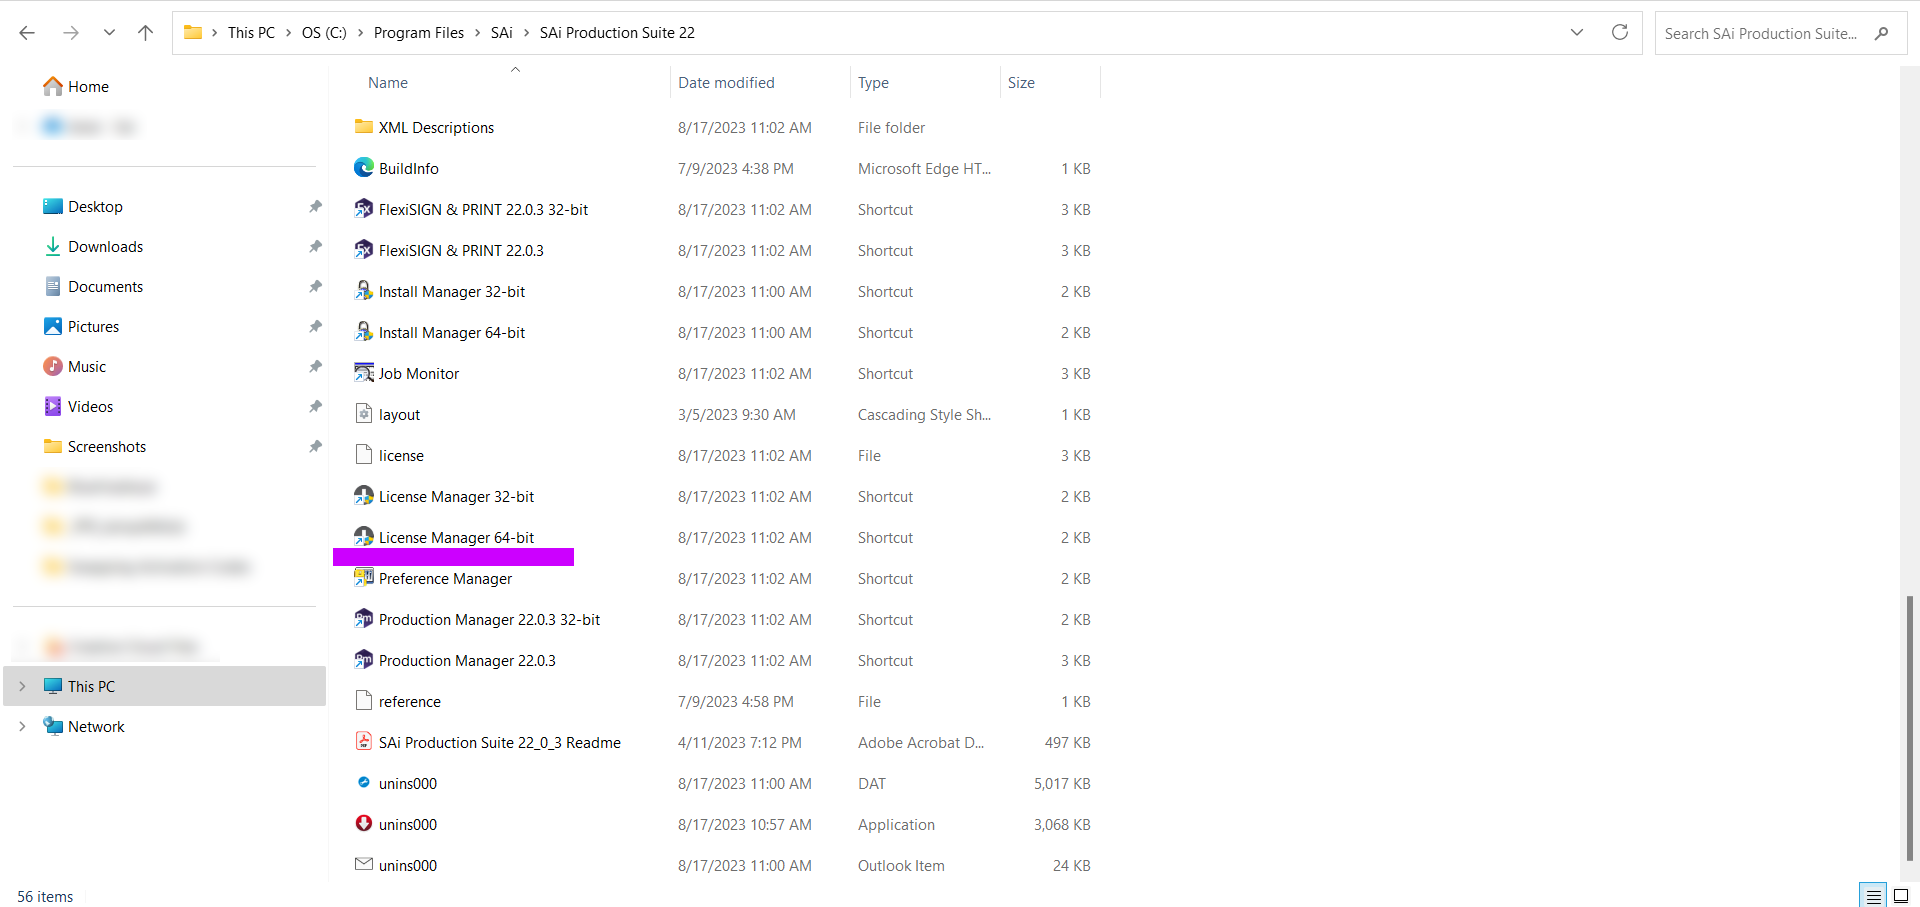Unpin Documents using its pin icon
This screenshot has height=907, width=1920.
[x=315, y=287]
